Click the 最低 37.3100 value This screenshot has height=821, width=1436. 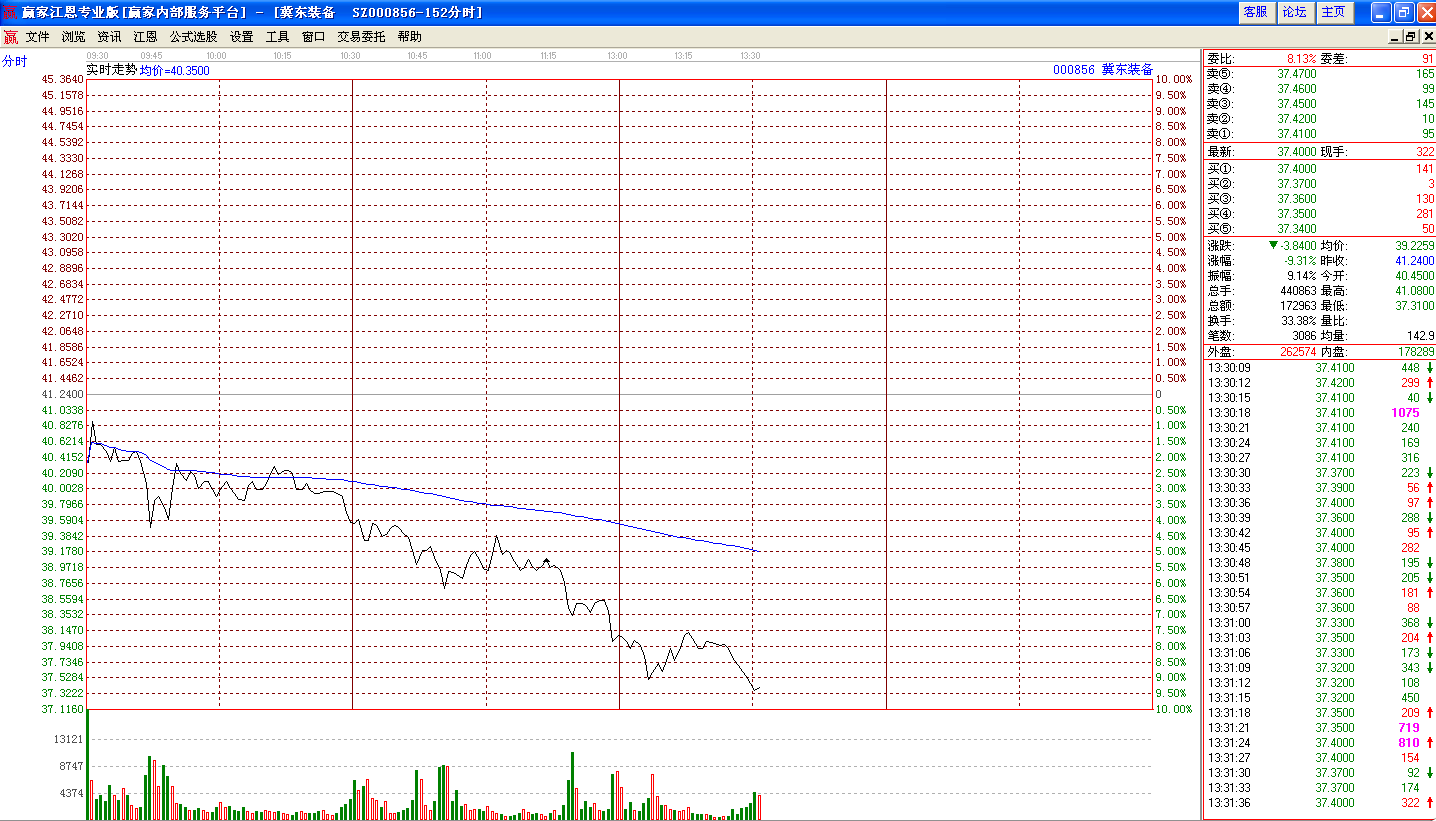(x=1415, y=306)
